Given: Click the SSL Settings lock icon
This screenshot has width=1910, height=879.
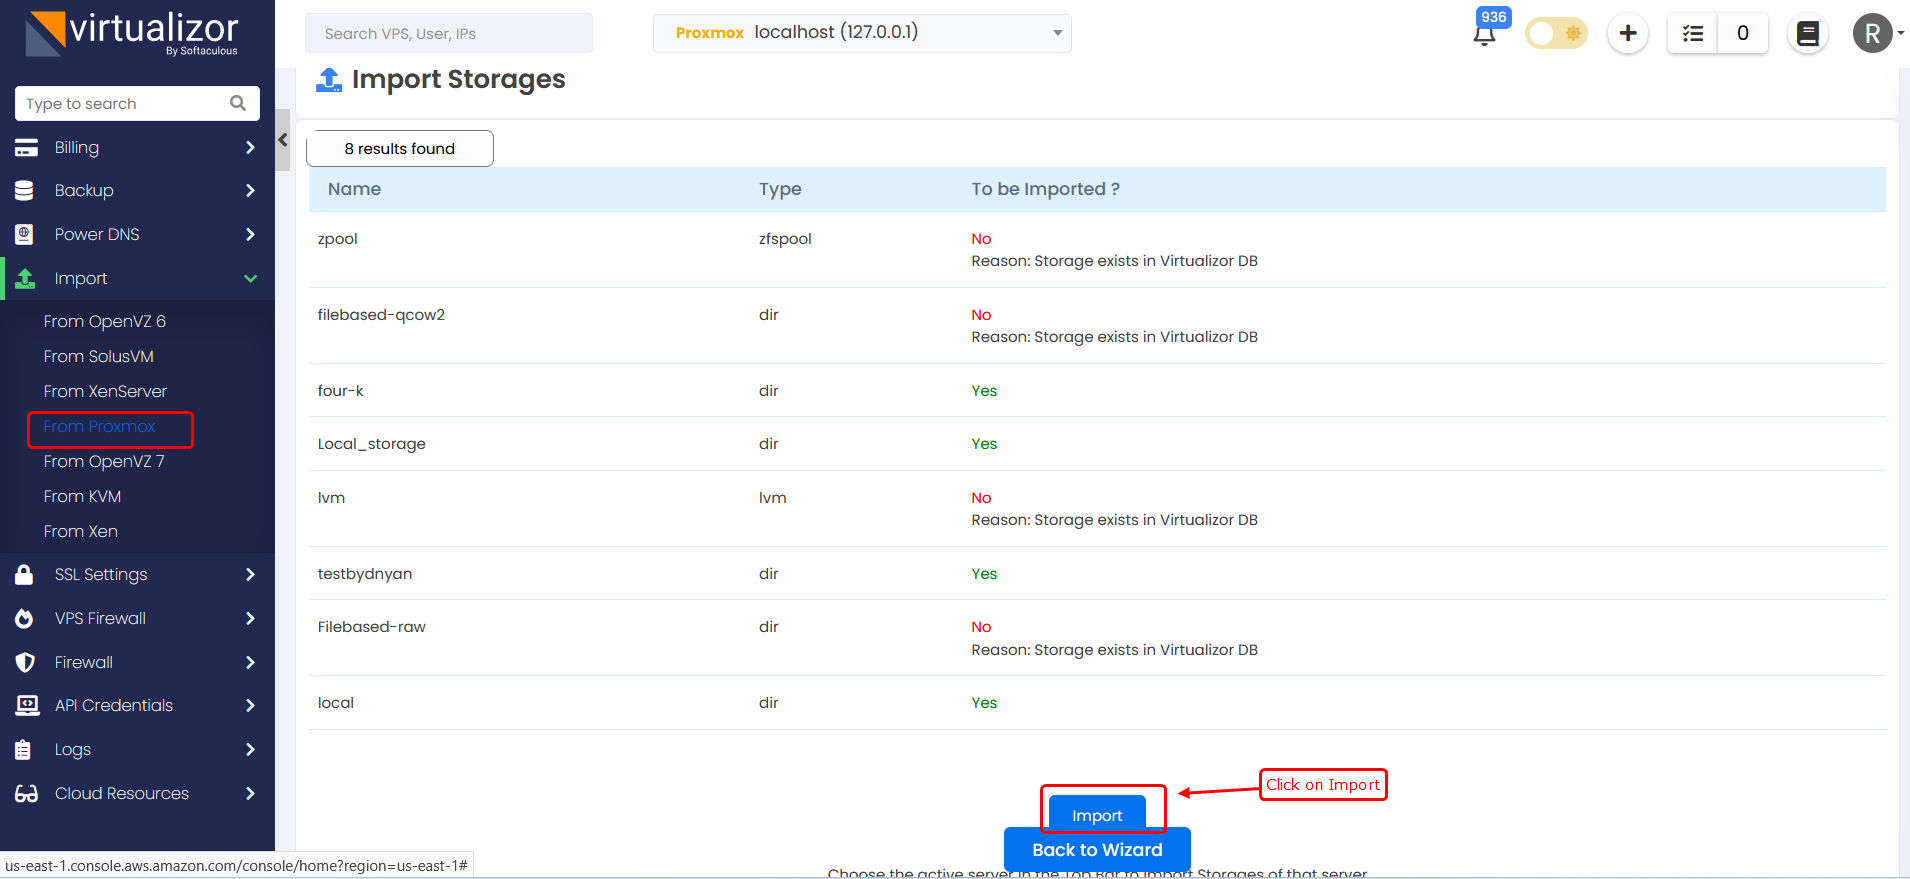Looking at the screenshot, I should click(x=24, y=574).
